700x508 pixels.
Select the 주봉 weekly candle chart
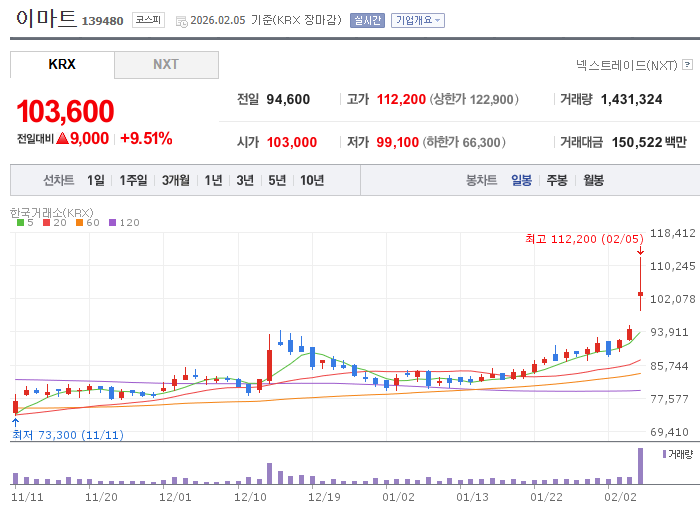[557, 180]
